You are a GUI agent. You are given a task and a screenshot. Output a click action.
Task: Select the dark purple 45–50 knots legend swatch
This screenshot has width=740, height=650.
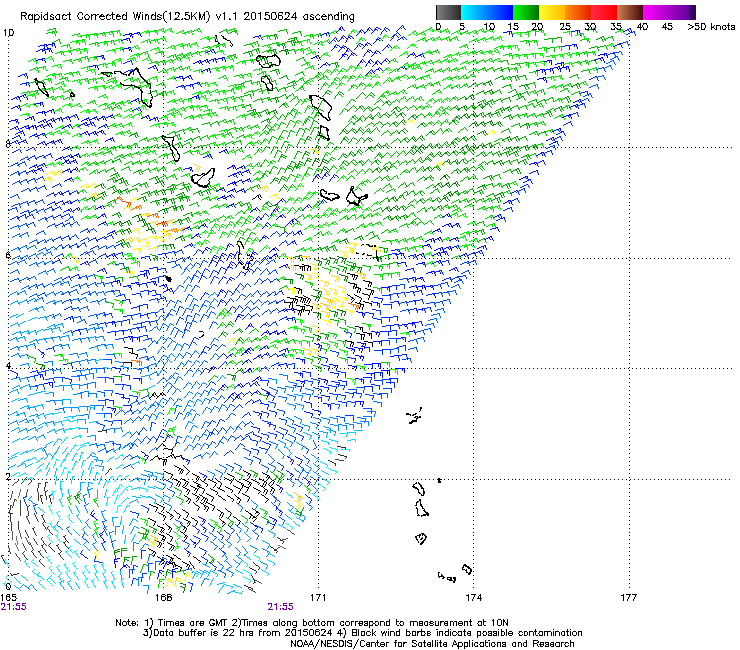[x=682, y=12]
